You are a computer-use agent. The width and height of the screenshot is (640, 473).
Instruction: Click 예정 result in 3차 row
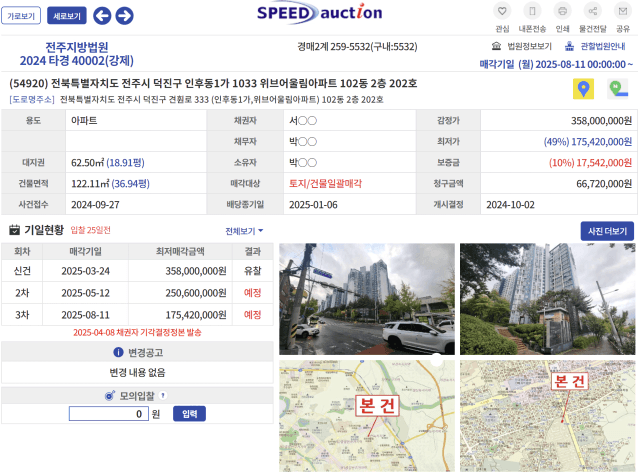[252, 315]
